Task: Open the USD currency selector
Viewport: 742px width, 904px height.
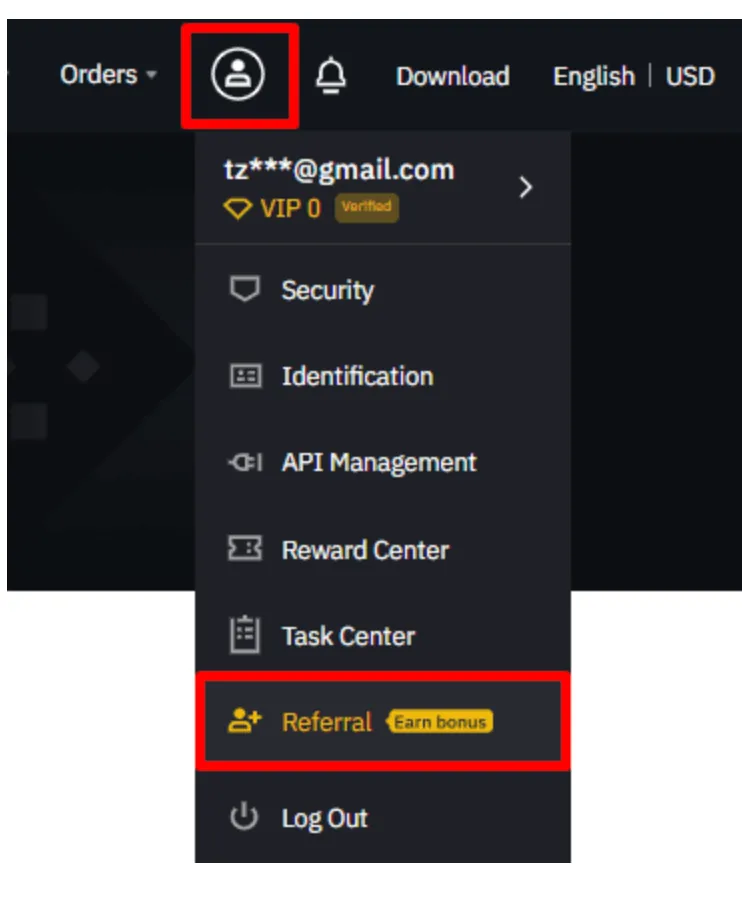Action: (690, 76)
